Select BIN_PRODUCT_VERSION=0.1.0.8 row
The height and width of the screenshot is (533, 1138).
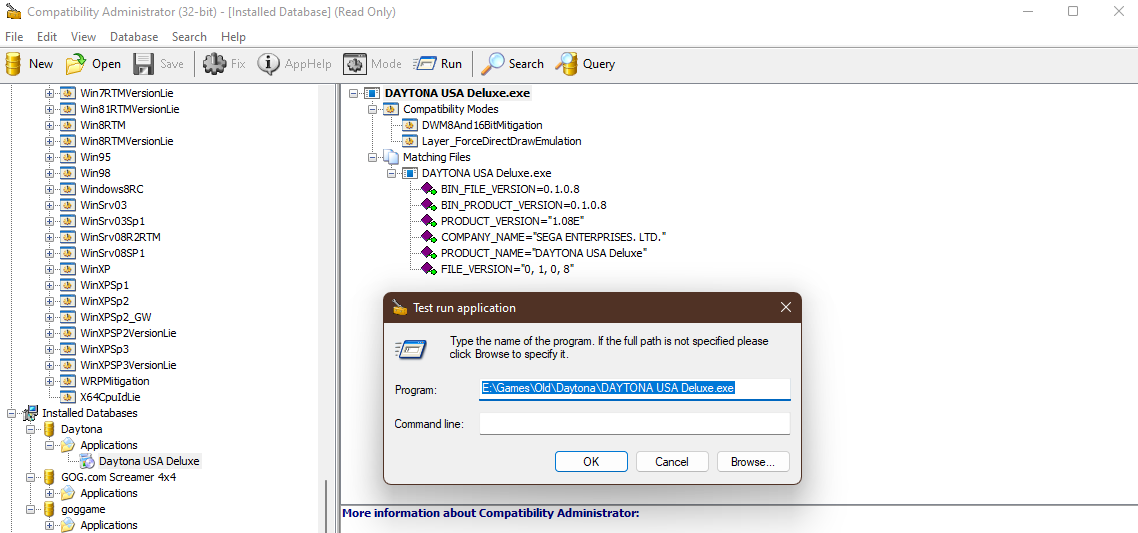click(523, 205)
